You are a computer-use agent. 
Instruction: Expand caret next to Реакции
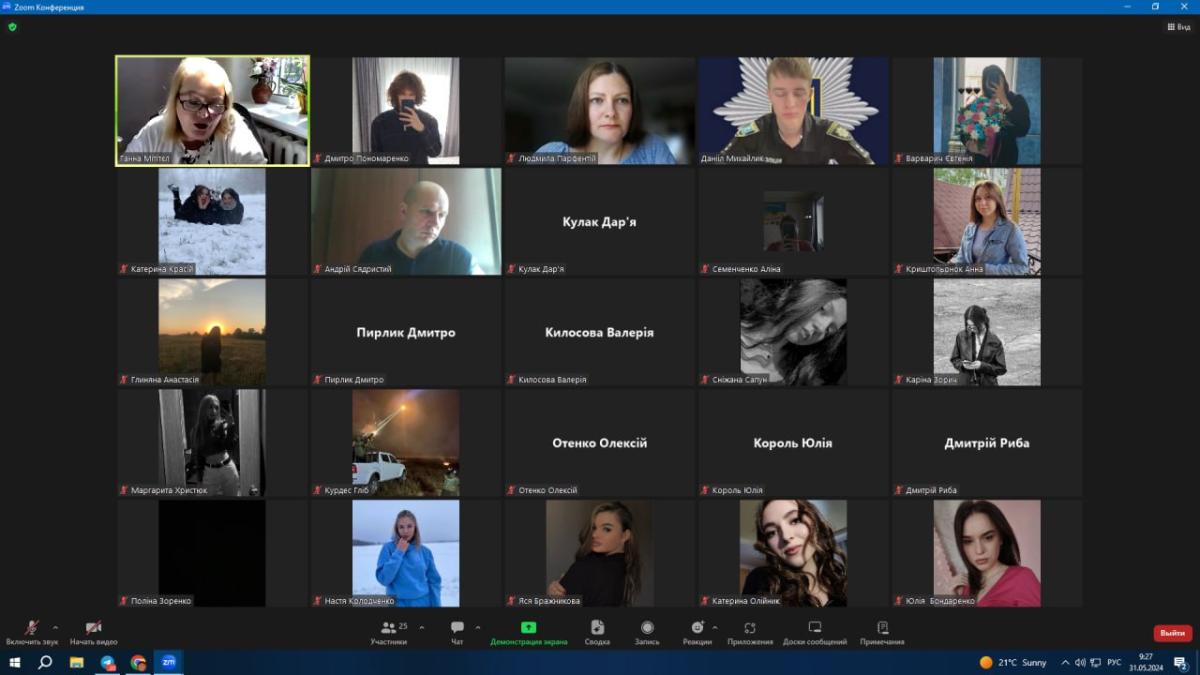coord(714,627)
